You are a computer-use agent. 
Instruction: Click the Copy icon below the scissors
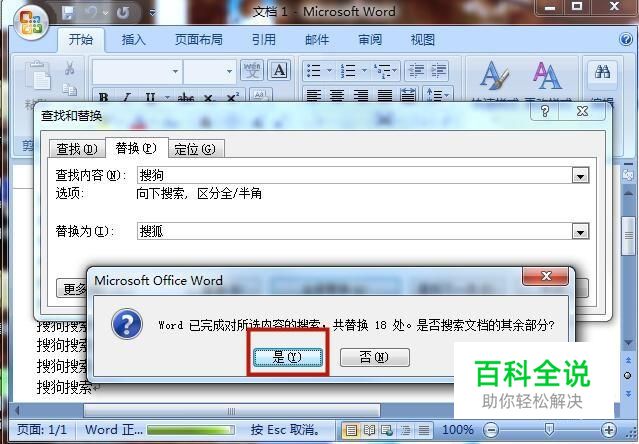tap(70, 89)
